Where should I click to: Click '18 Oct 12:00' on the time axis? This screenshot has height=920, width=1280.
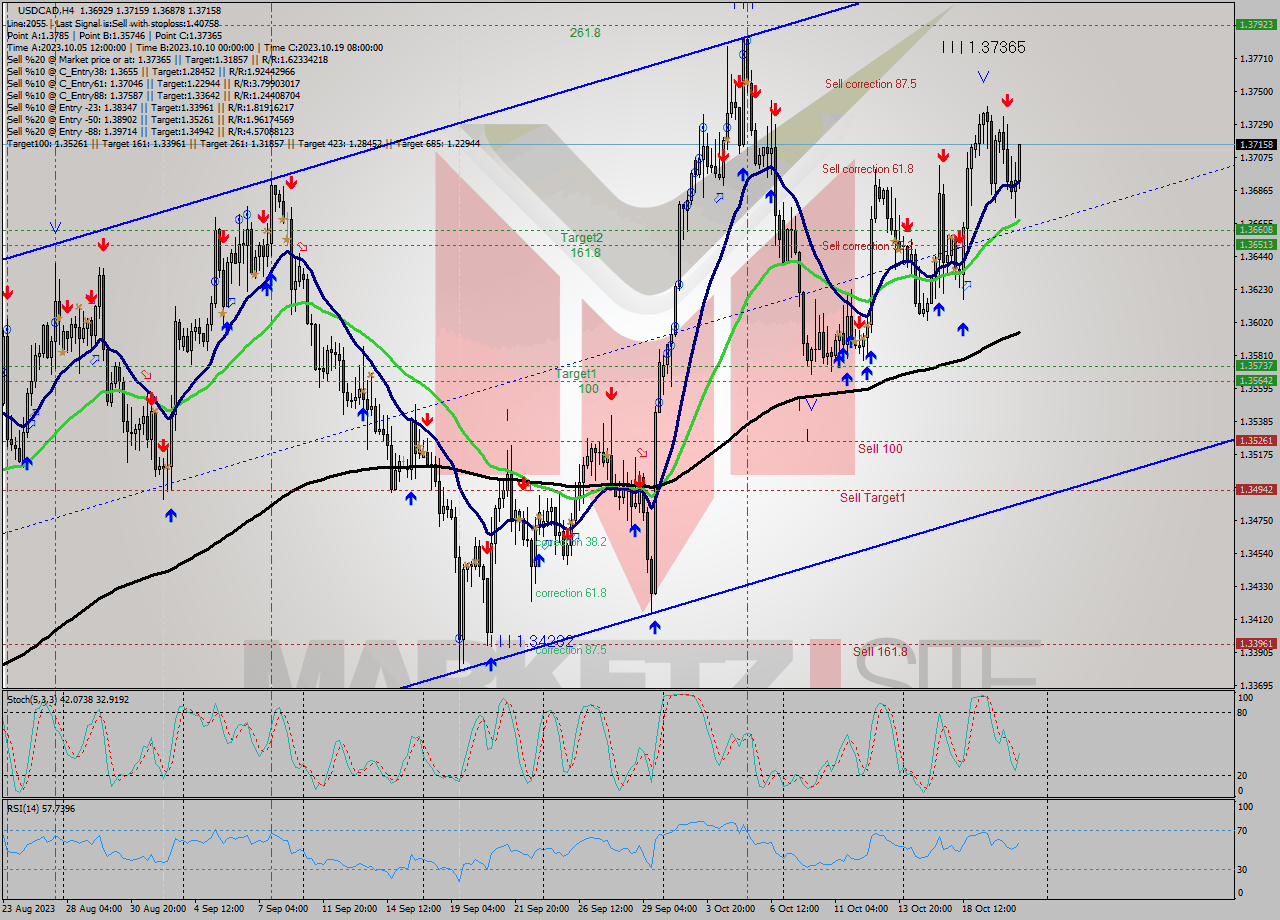990,910
